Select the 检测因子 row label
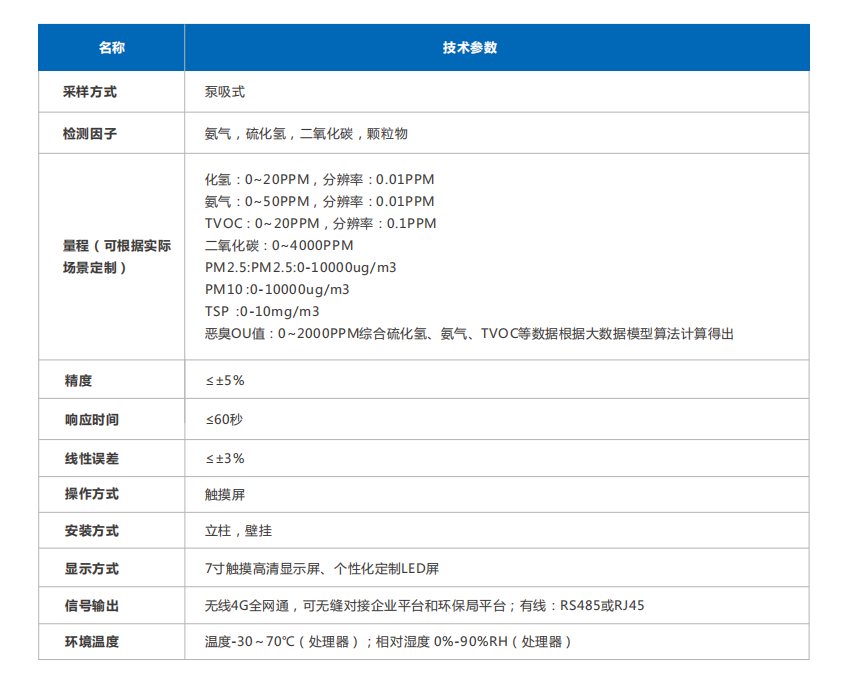 click(90, 133)
